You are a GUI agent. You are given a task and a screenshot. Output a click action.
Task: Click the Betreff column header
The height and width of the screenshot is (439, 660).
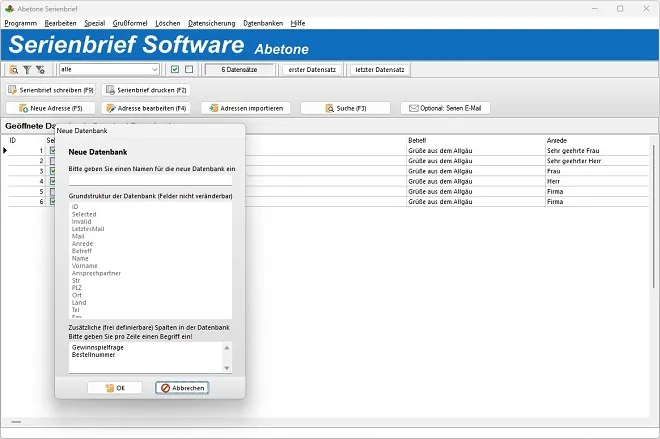(417, 140)
